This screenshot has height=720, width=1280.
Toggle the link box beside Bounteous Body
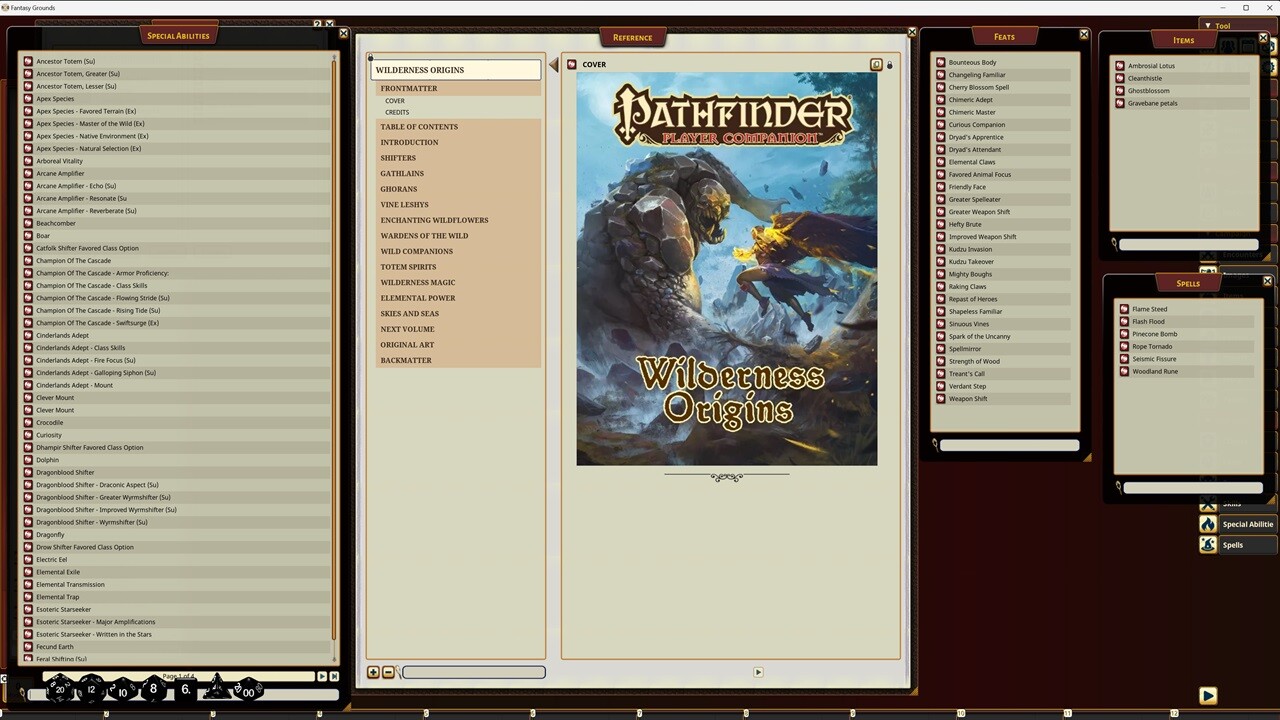[x=940, y=62]
